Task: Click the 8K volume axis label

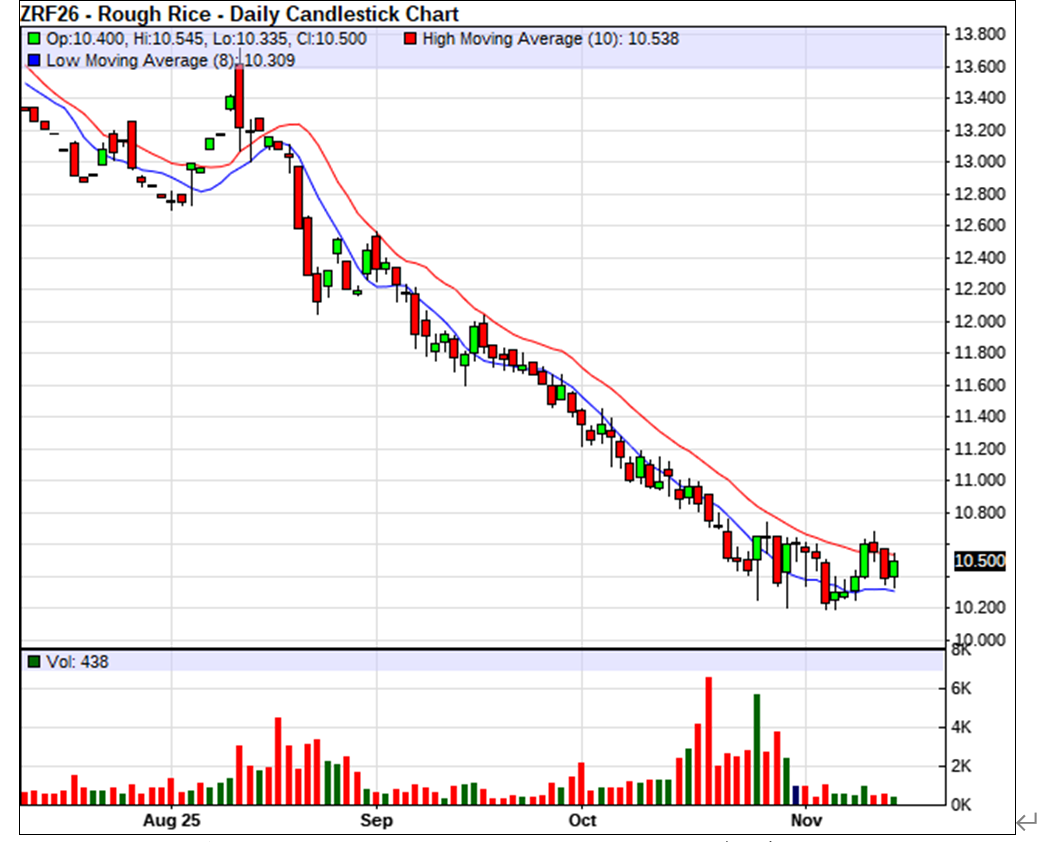Action: pyautogui.click(x=962, y=651)
